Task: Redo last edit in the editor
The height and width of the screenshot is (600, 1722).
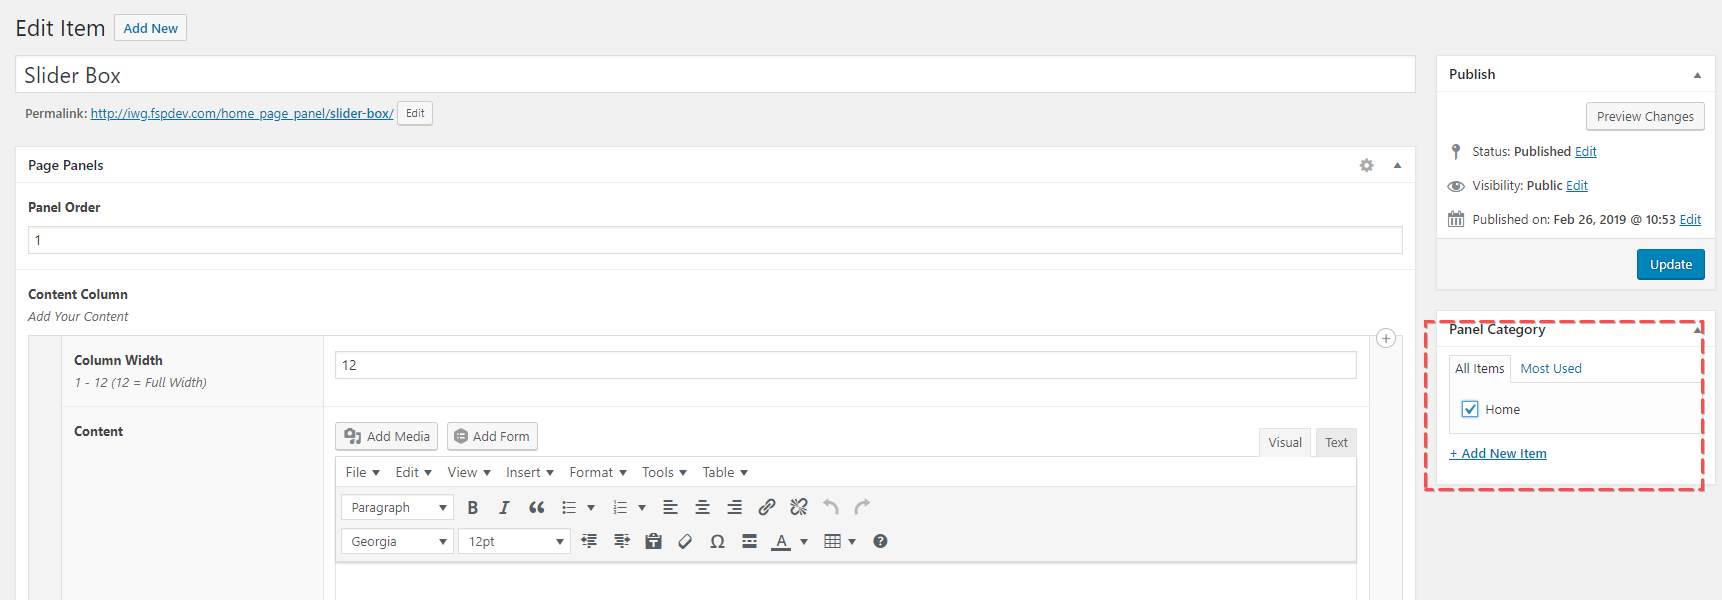Action: pyautogui.click(x=863, y=507)
